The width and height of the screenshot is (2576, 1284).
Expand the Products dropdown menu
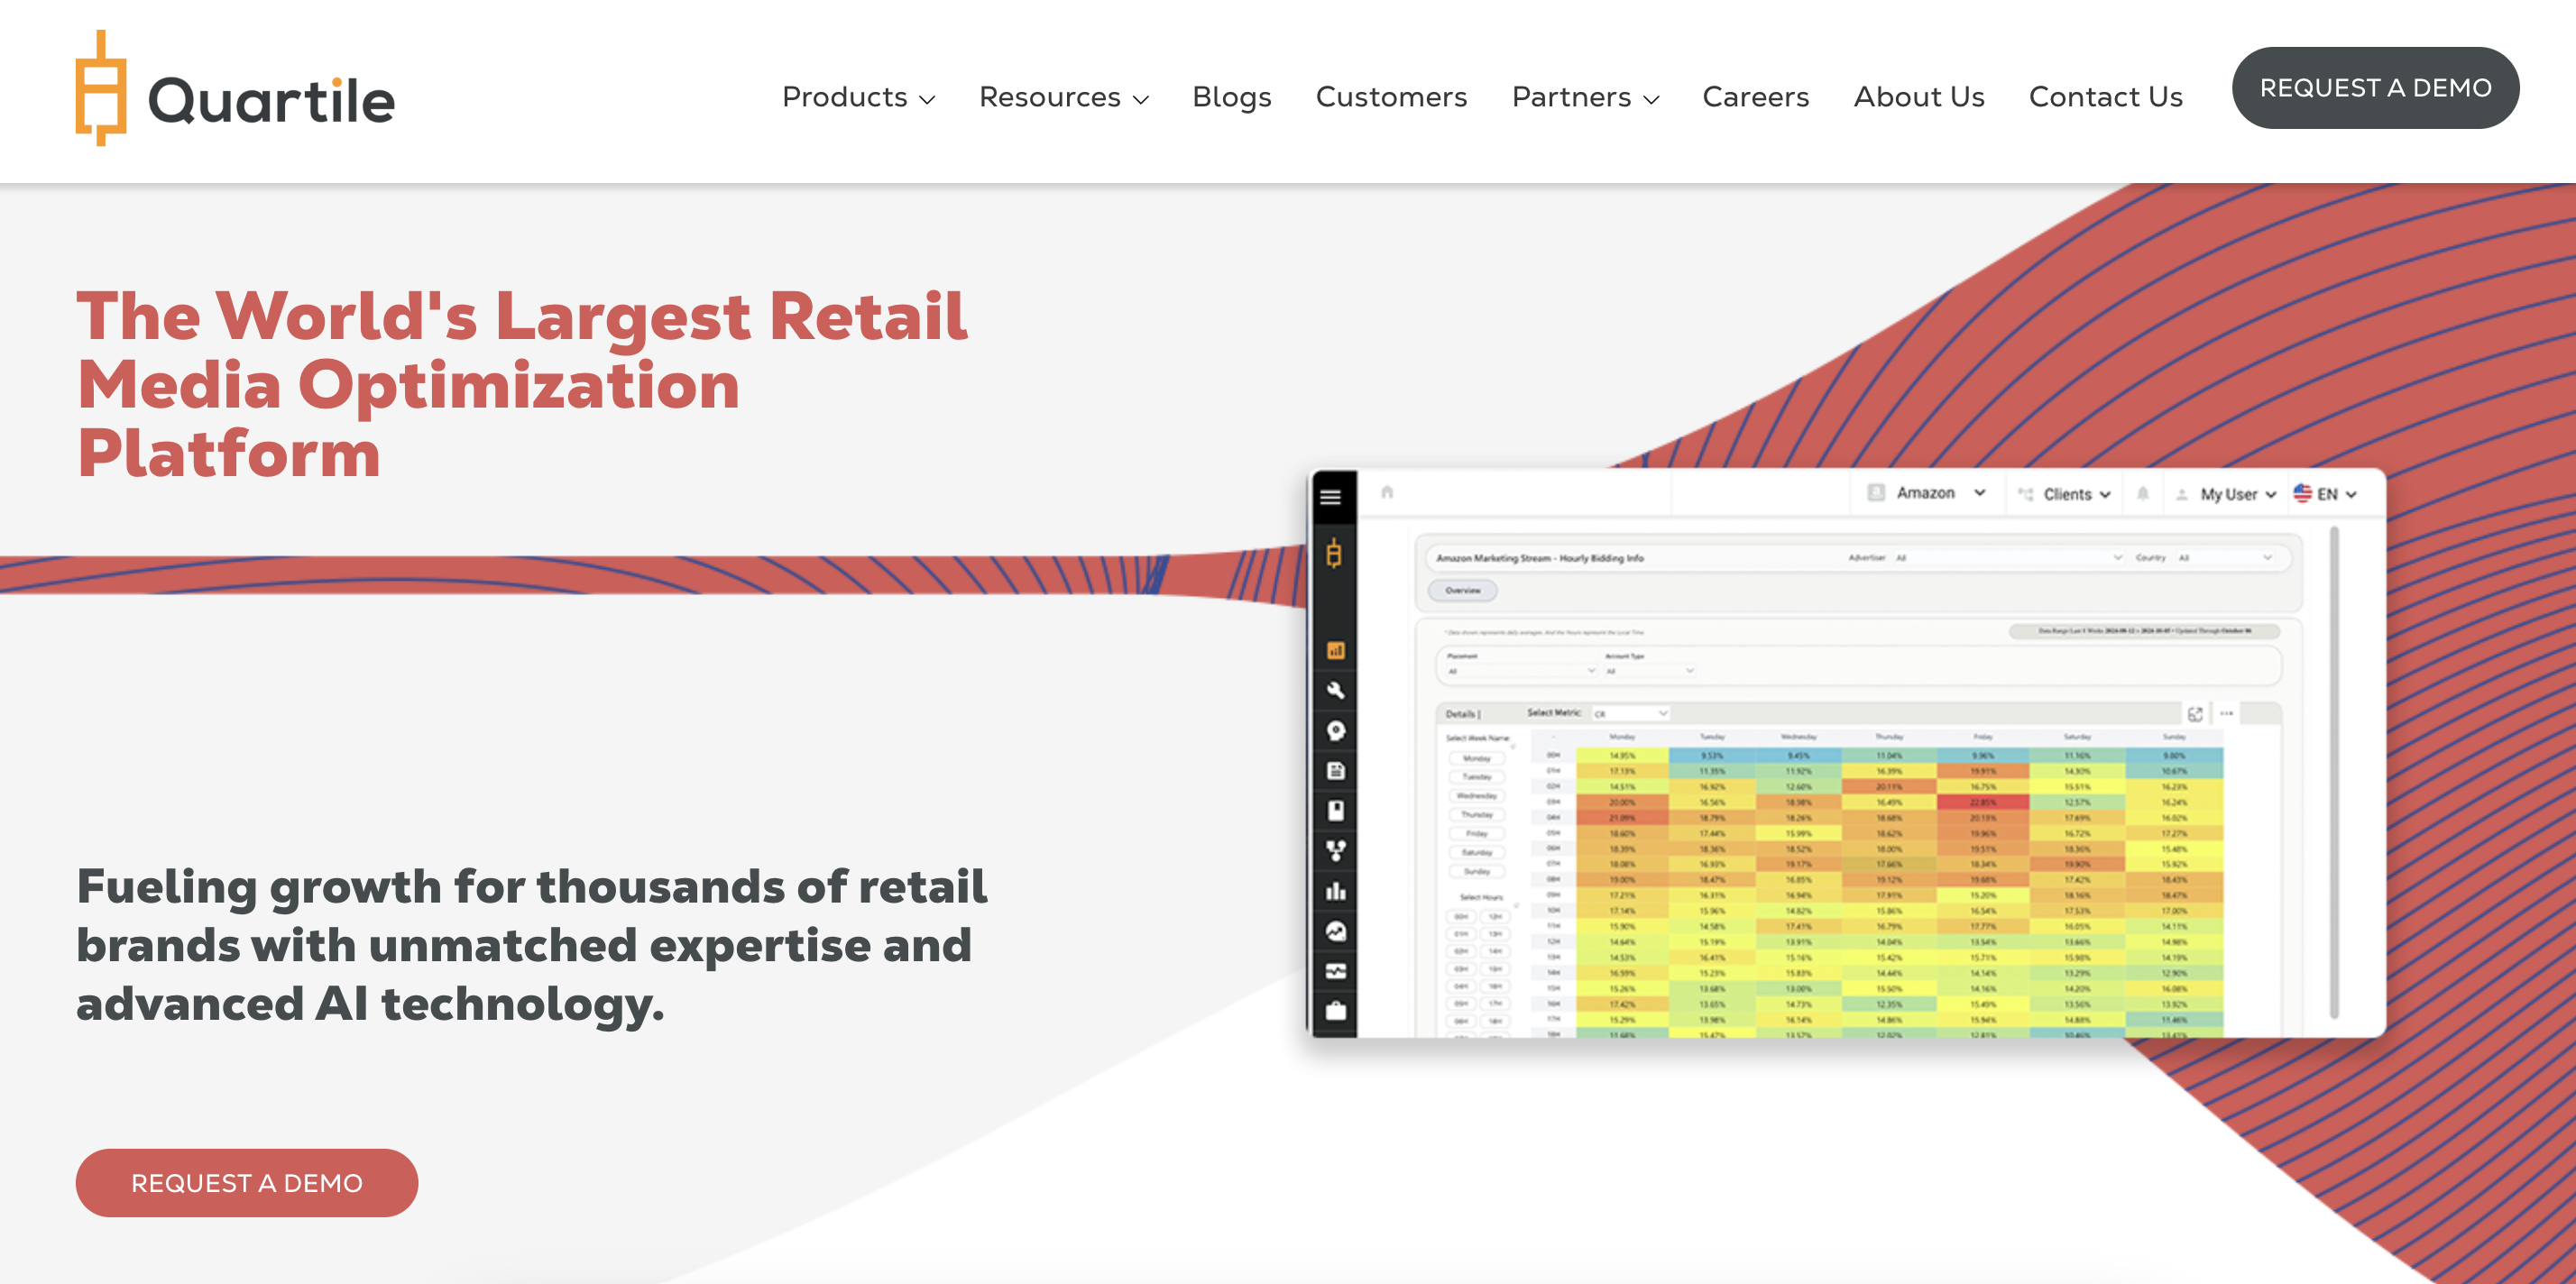click(858, 97)
